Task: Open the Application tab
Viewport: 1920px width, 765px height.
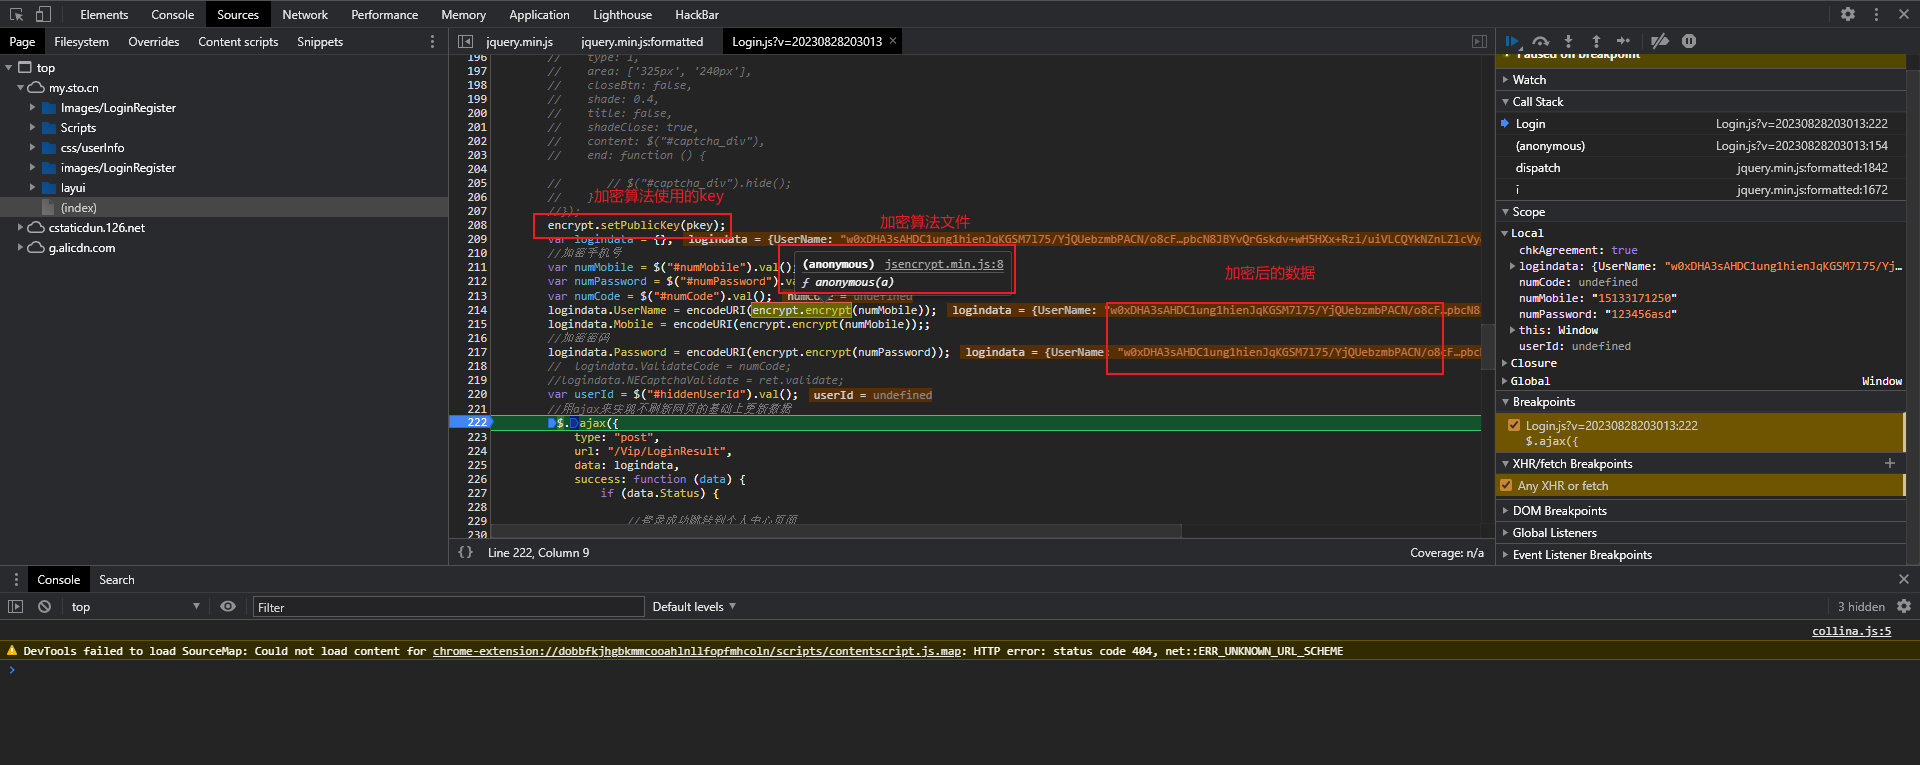Action: [539, 14]
